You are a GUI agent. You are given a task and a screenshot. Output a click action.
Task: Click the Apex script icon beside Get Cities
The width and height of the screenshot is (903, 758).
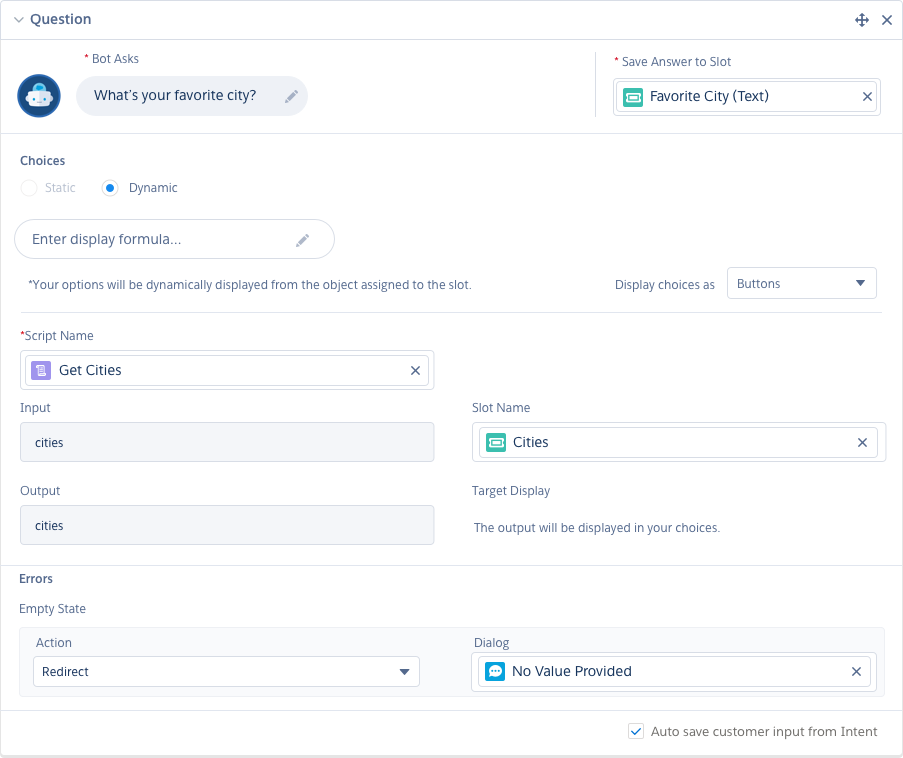(x=40, y=370)
